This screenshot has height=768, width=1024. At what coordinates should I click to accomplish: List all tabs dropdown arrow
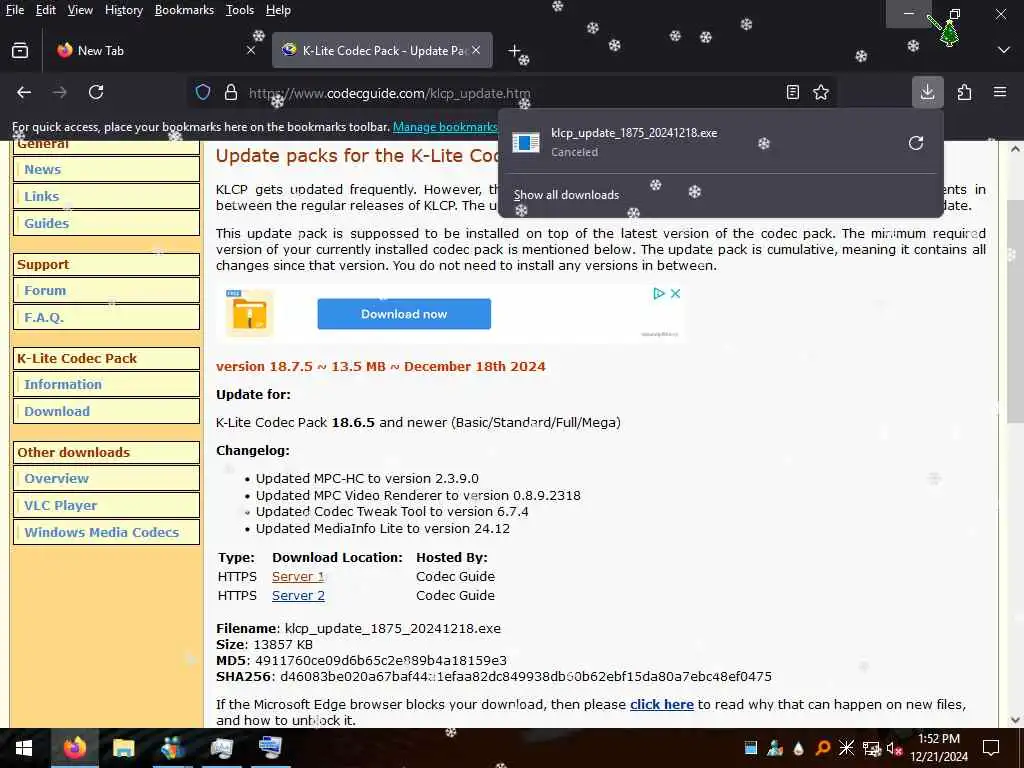pos(1004,50)
